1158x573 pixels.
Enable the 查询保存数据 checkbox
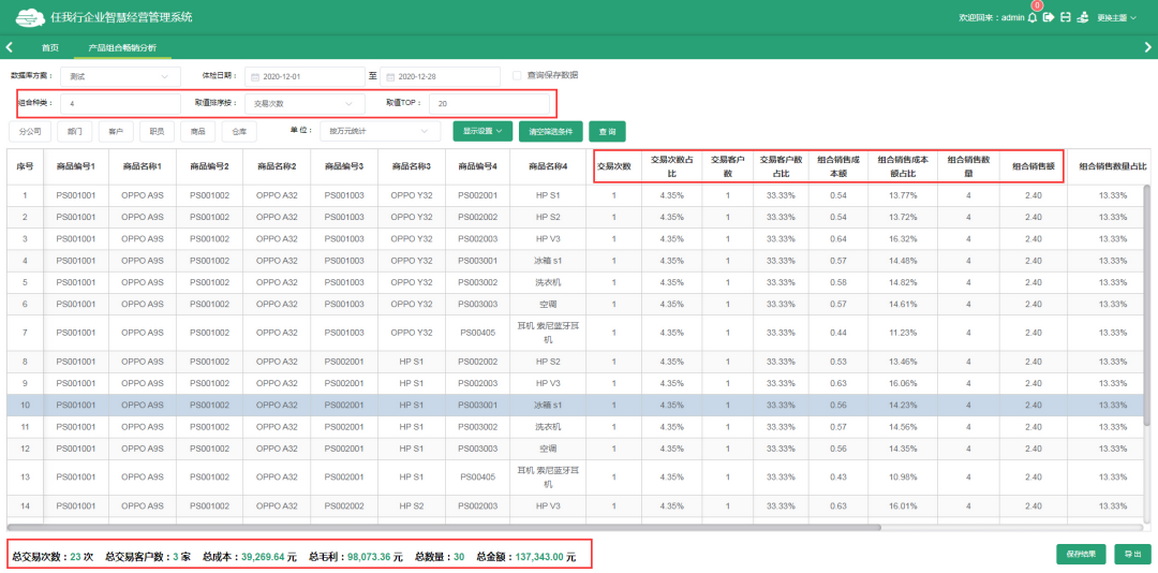coord(517,76)
